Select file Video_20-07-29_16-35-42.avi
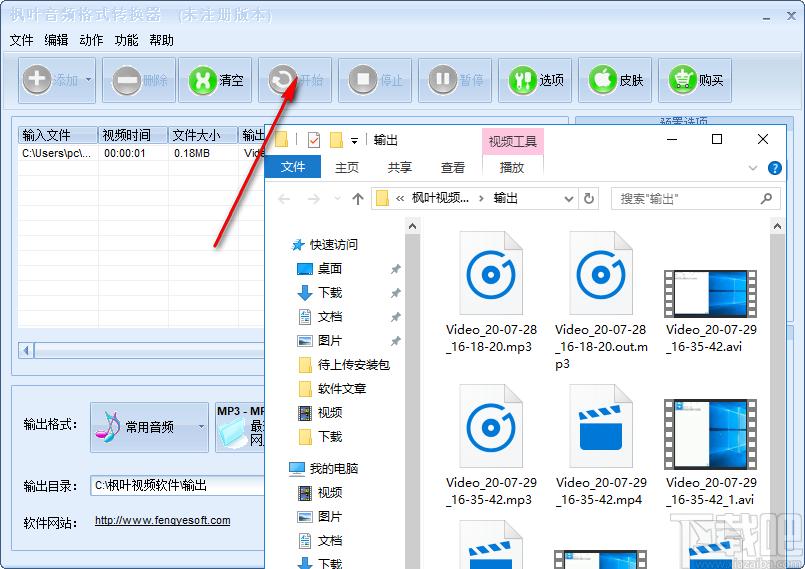 pos(711,311)
